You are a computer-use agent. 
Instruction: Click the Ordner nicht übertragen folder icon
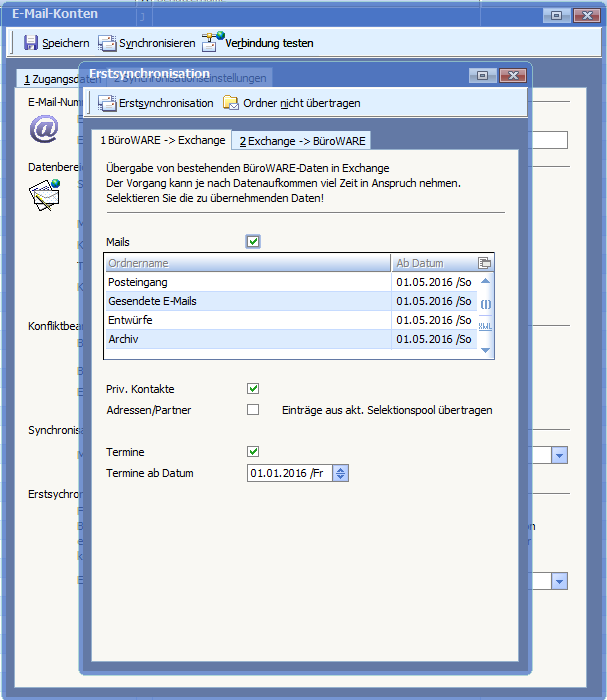coord(231,103)
